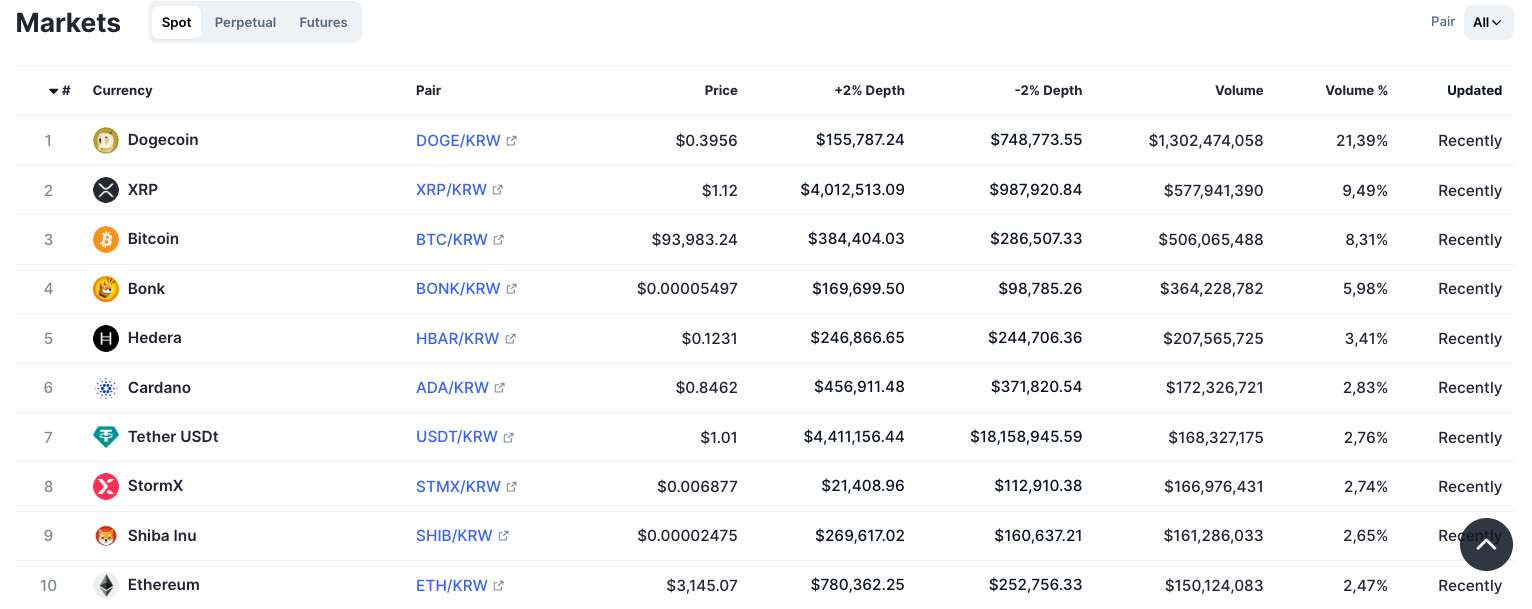Sort table by Price column header

click(720, 90)
